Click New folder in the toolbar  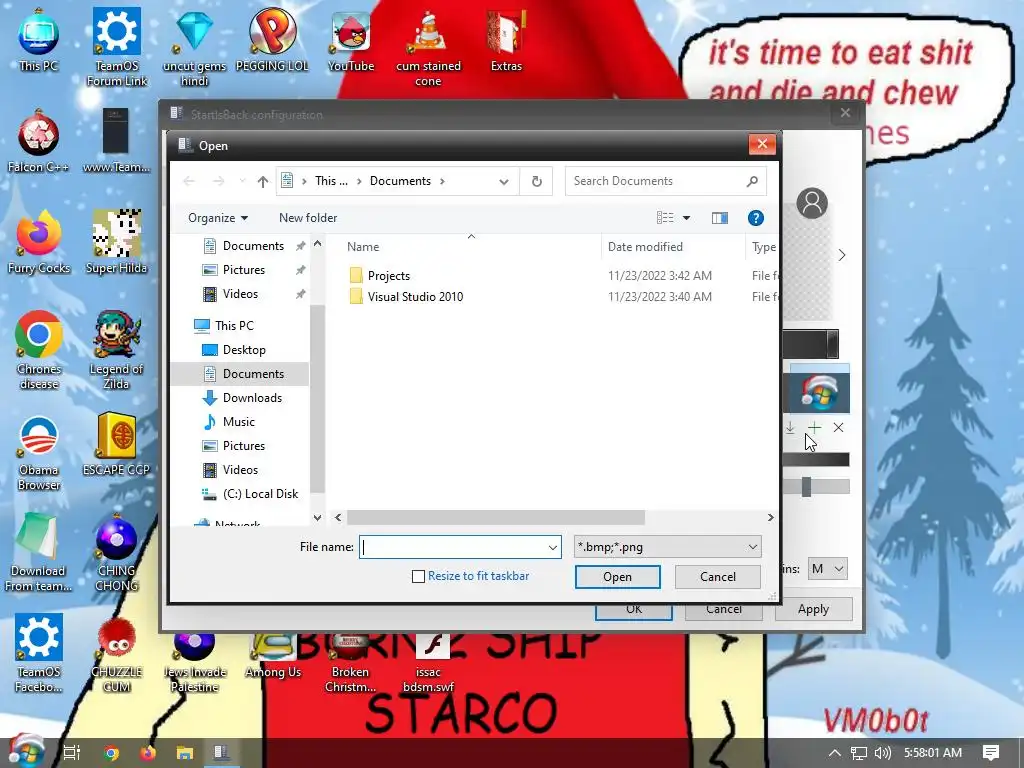(308, 218)
